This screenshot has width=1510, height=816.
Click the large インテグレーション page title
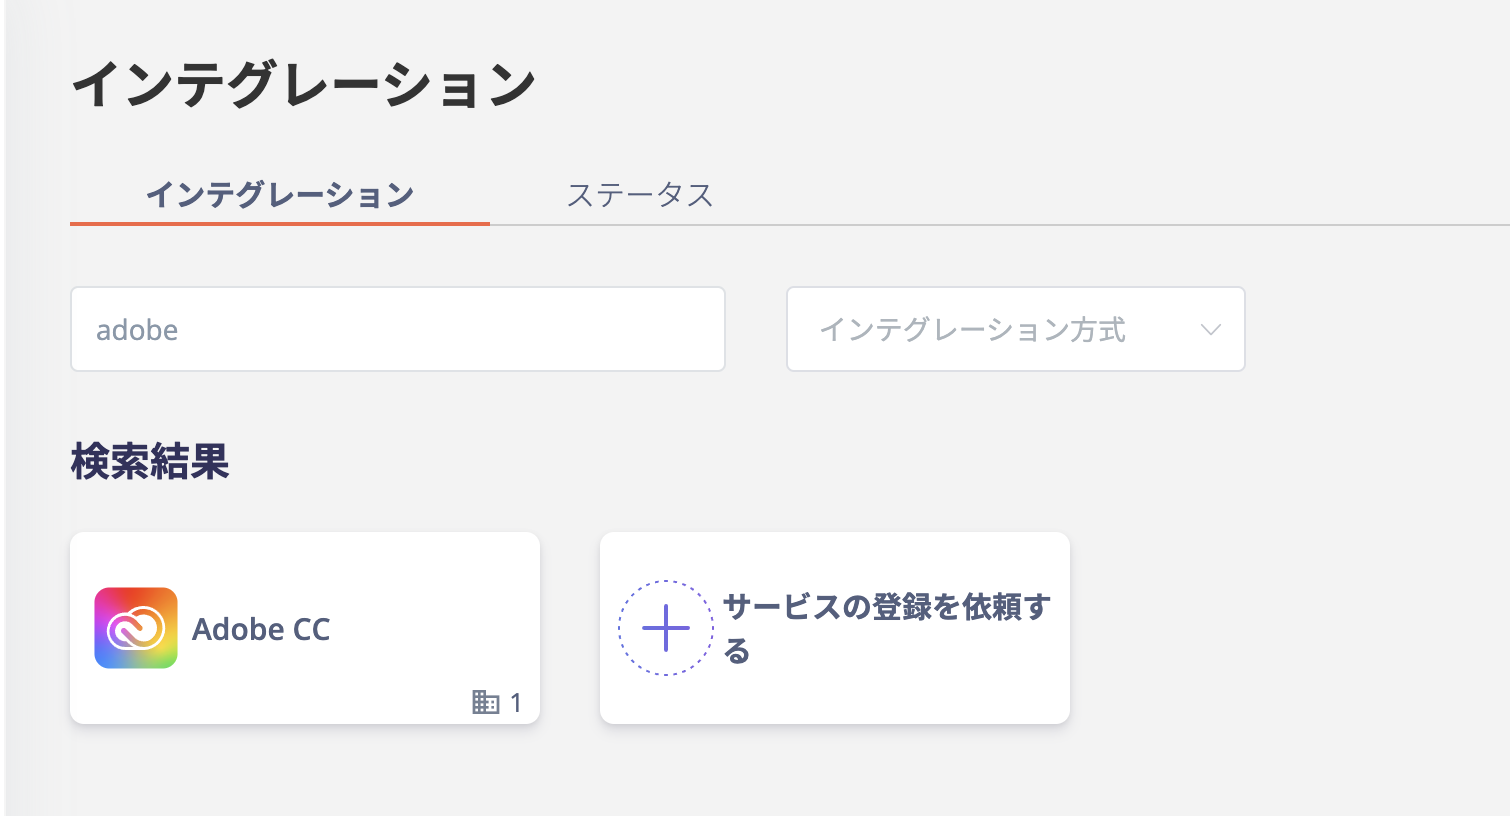[x=304, y=84]
